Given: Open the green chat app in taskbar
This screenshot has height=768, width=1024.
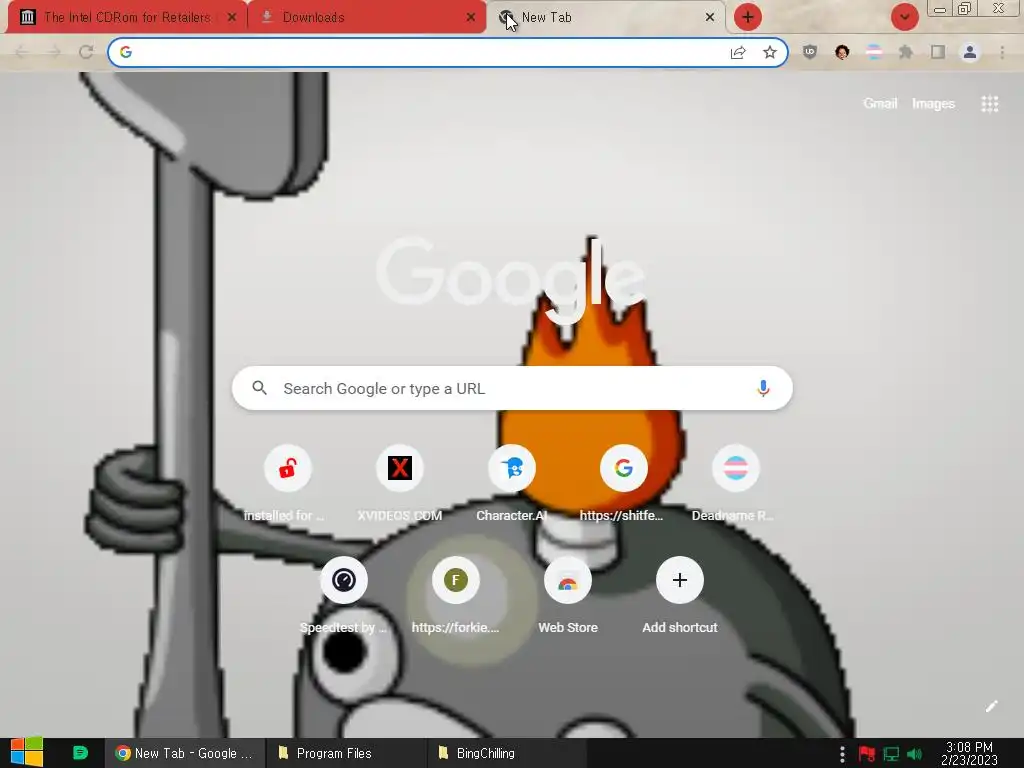Looking at the screenshot, I should pyautogui.click(x=80, y=753).
